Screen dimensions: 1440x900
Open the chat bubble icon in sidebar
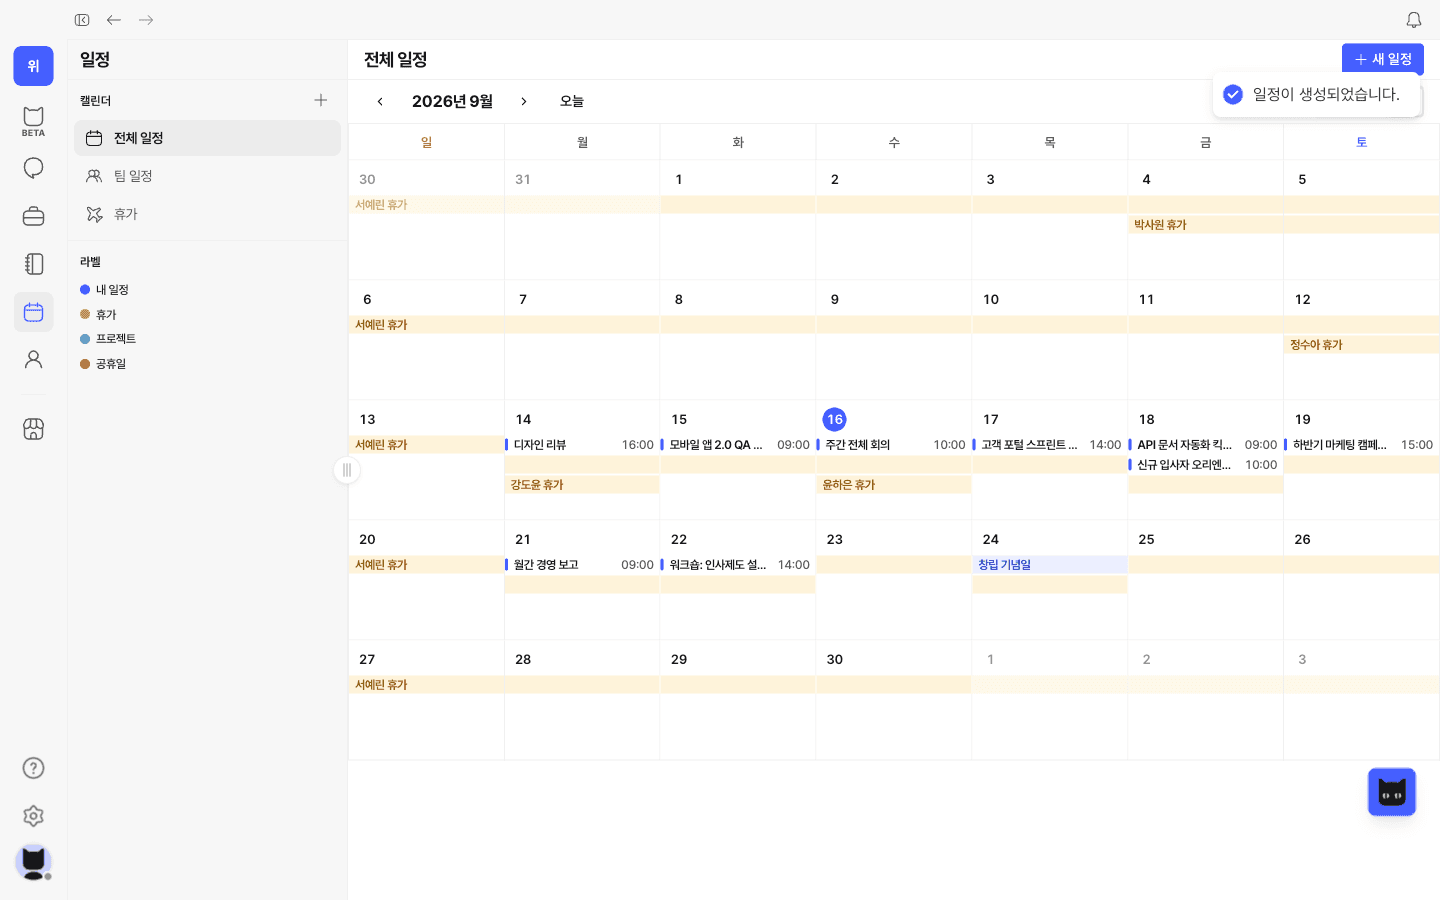click(33, 168)
